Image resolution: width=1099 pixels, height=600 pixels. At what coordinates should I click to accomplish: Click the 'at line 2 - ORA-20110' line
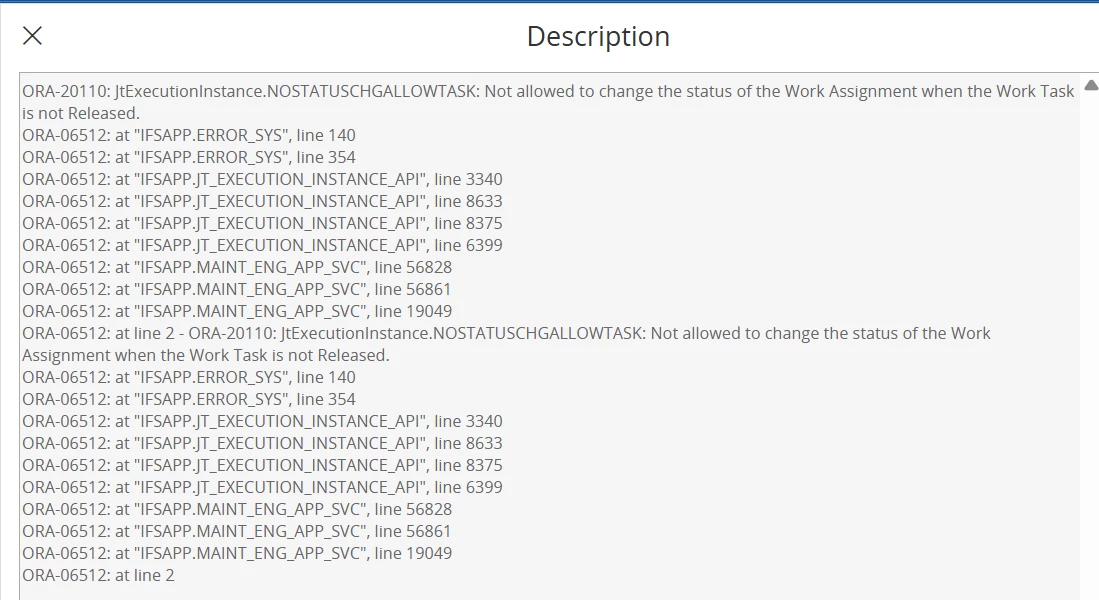tap(506, 333)
